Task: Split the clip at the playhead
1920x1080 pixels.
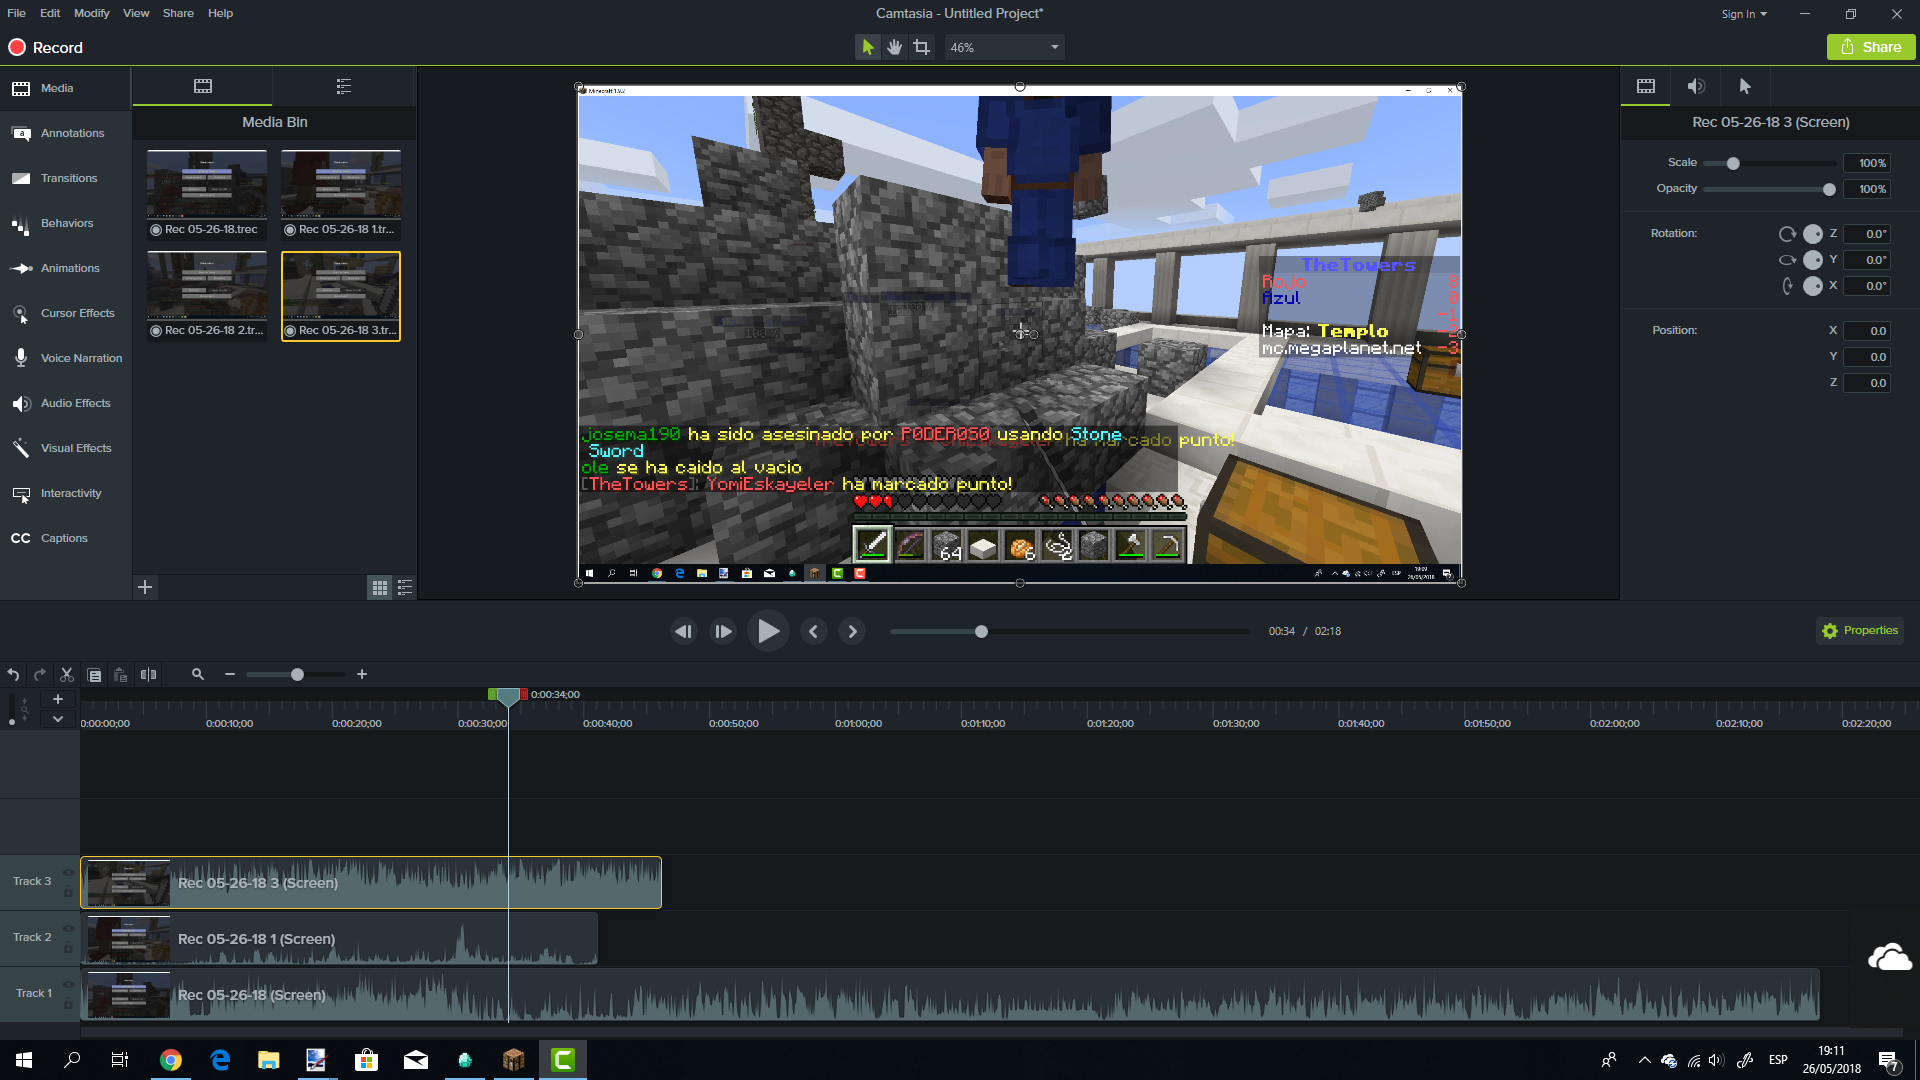Action: [148, 675]
